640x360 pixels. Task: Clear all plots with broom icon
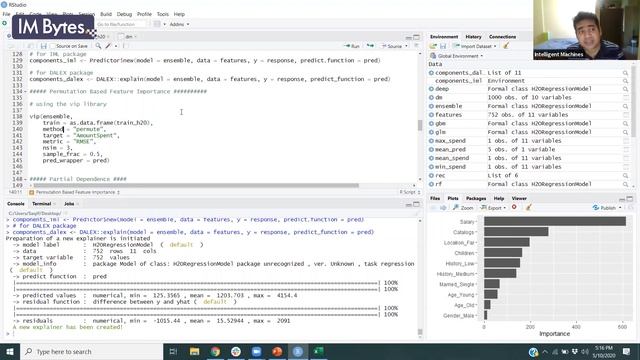point(528,207)
